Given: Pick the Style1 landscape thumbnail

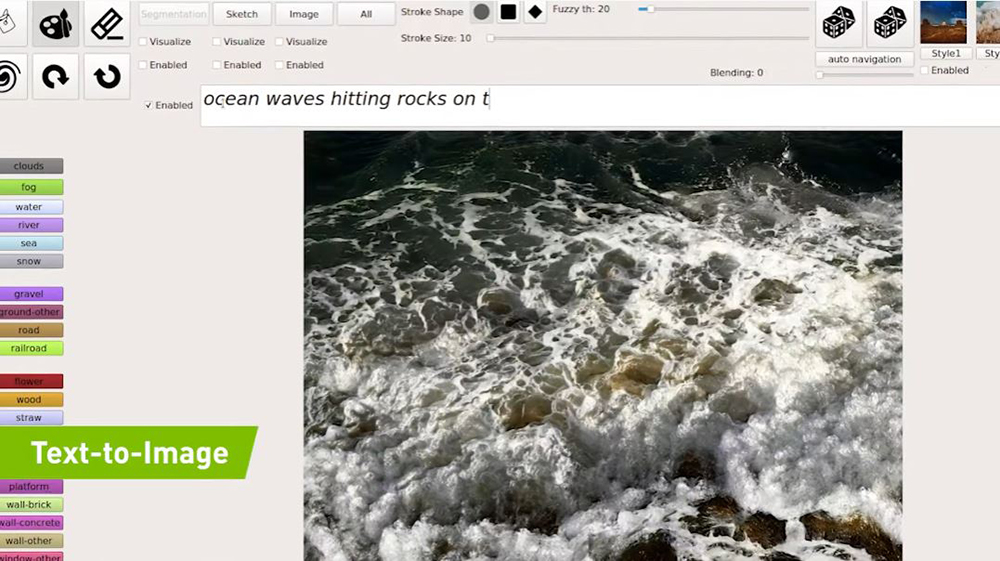Looking at the screenshot, I should click(943, 22).
